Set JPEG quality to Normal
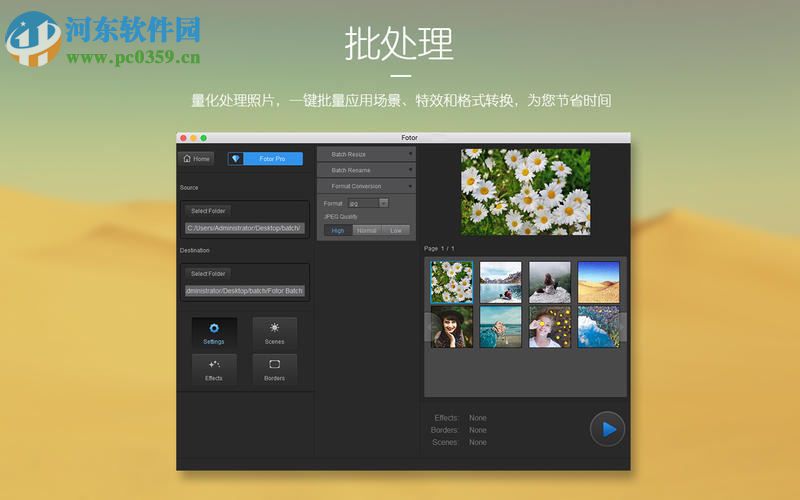The image size is (800, 500). click(x=367, y=231)
